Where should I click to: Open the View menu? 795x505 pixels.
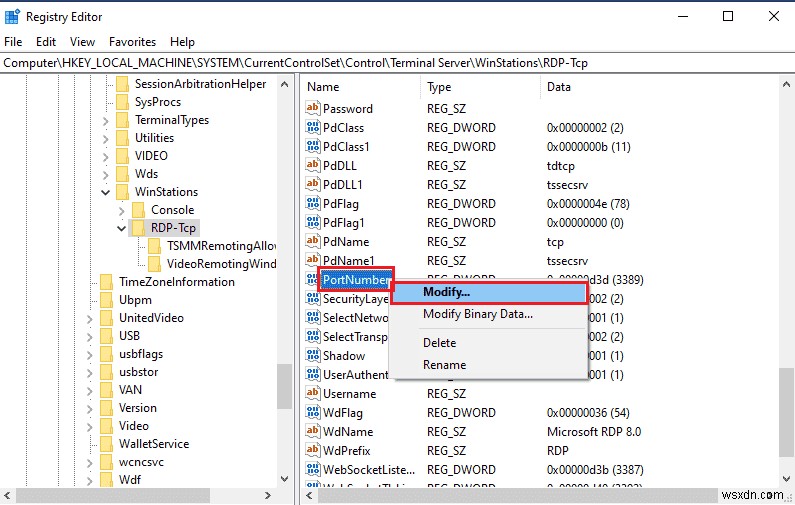tap(82, 42)
